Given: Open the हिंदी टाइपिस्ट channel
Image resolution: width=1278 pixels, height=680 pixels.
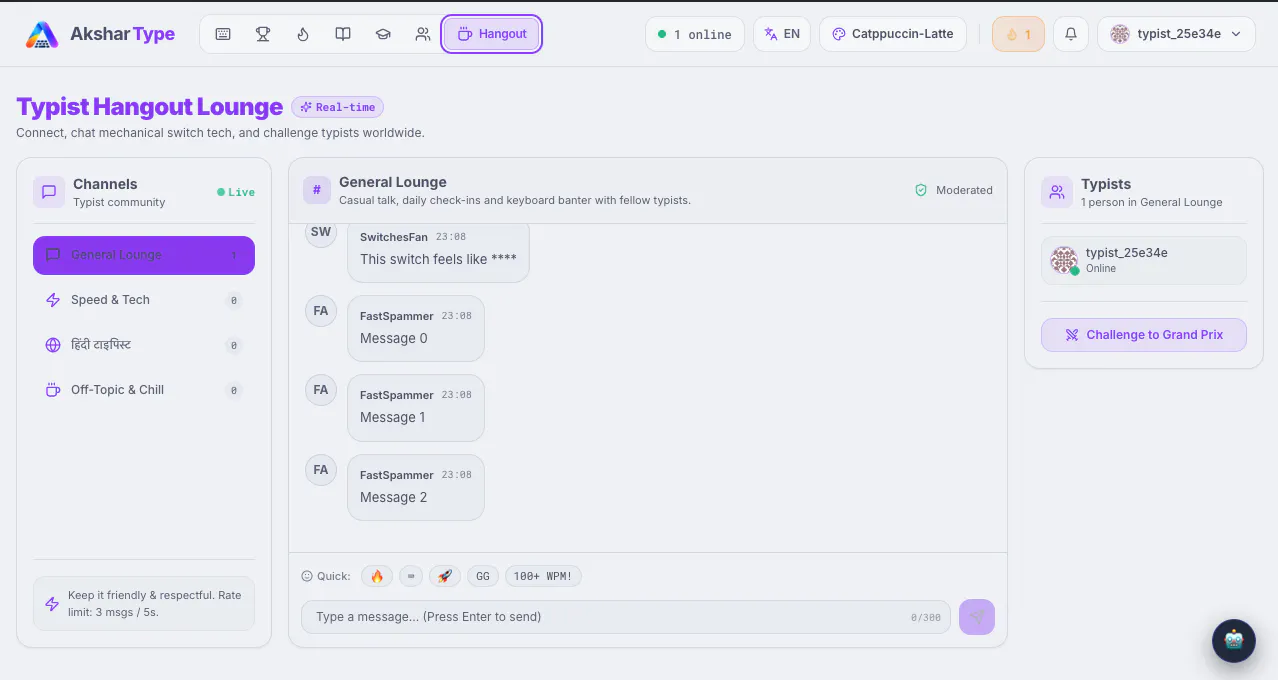Looking at the screenshot, I should pyautogui.click(x=144, y=345).
